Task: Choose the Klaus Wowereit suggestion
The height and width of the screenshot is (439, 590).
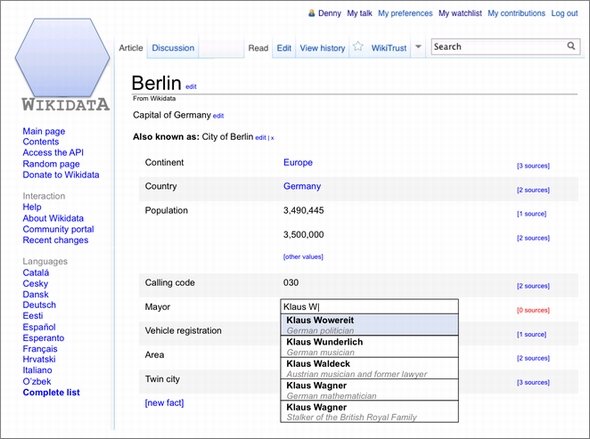Action: click(370, 325)
